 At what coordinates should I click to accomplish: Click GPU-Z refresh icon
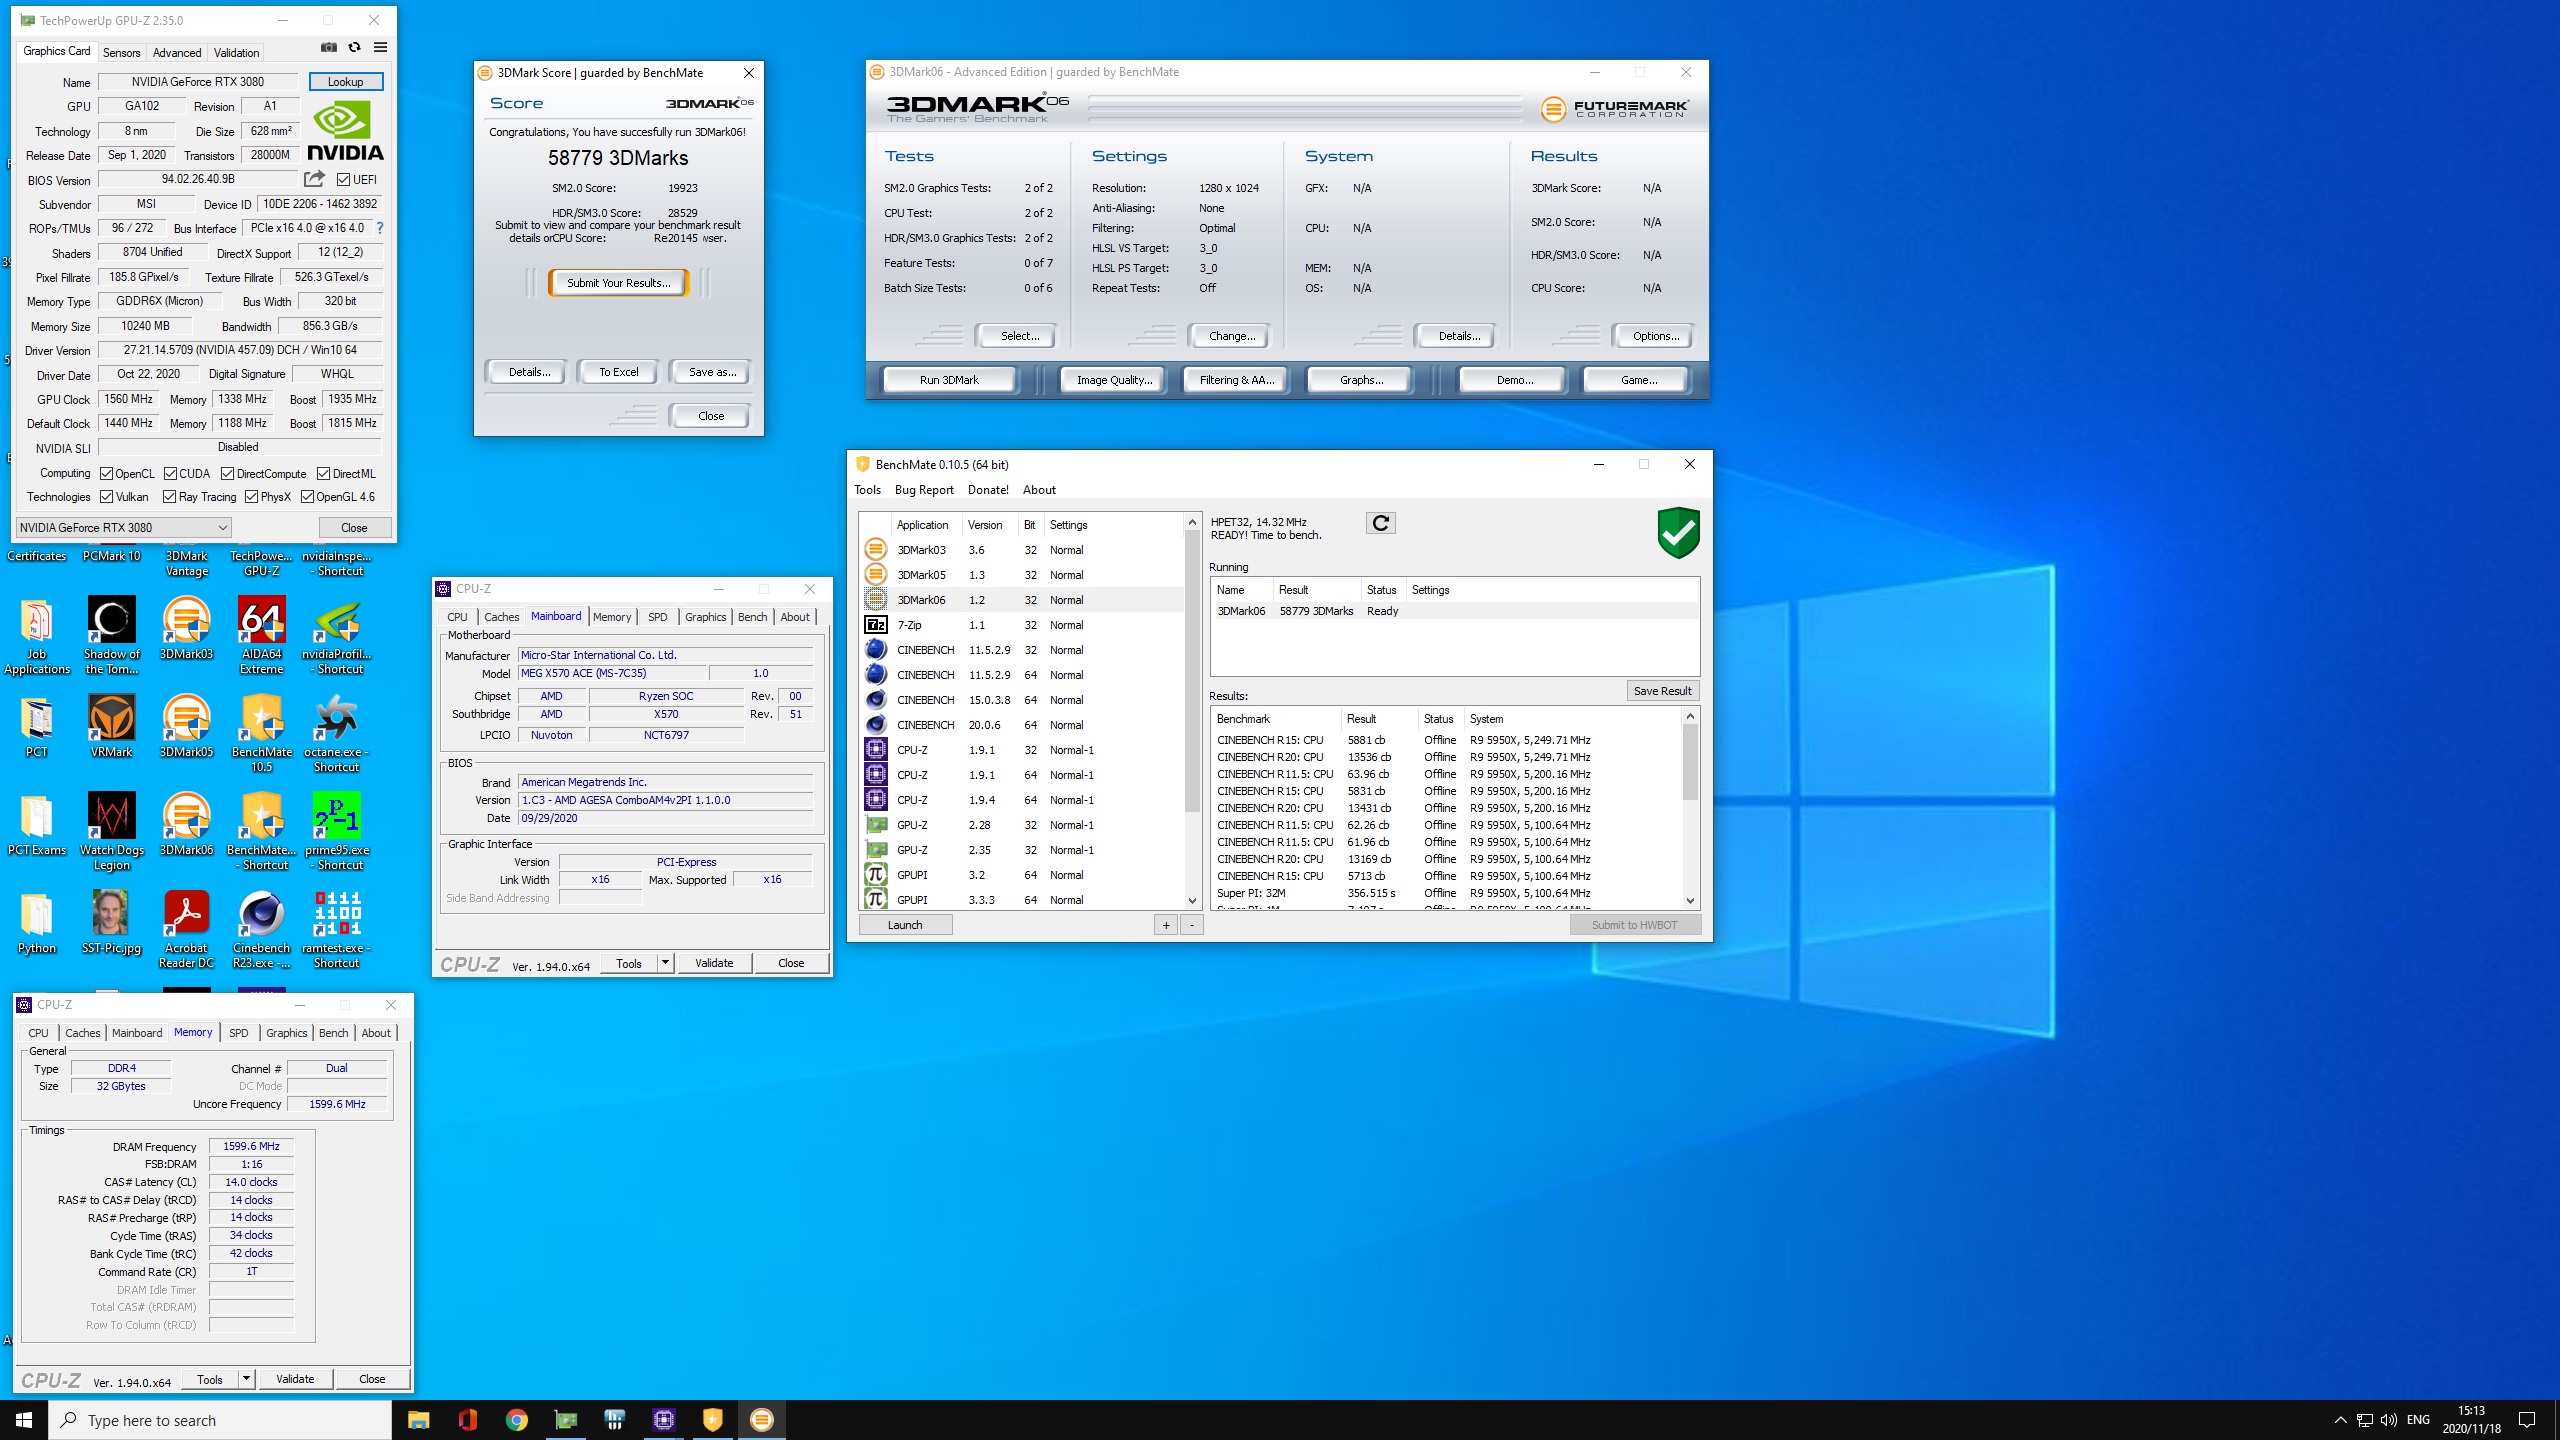tap(354, 47)
